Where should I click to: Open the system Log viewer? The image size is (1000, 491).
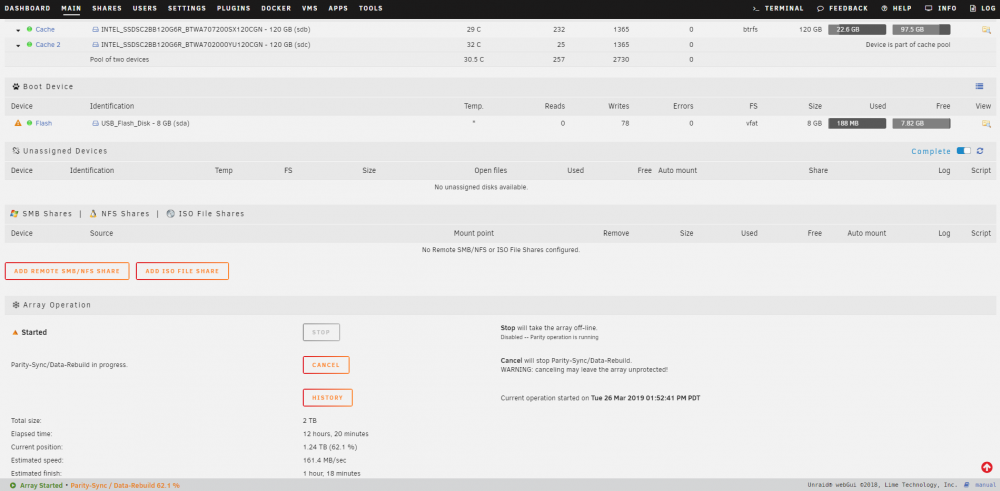point(982,8)
